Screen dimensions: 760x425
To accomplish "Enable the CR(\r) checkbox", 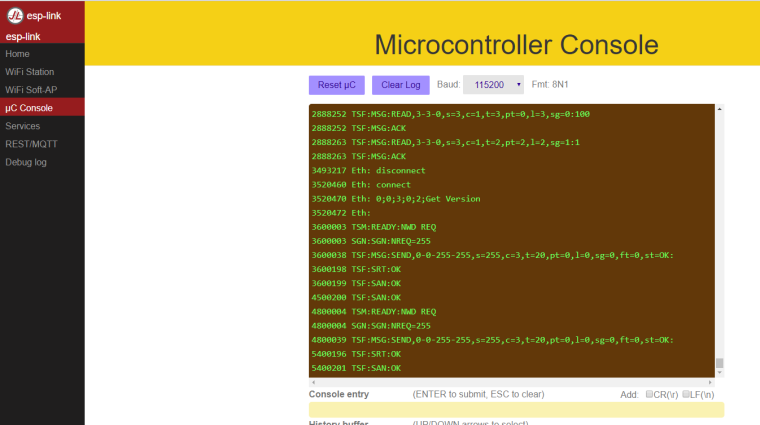I will click(649, 394).
